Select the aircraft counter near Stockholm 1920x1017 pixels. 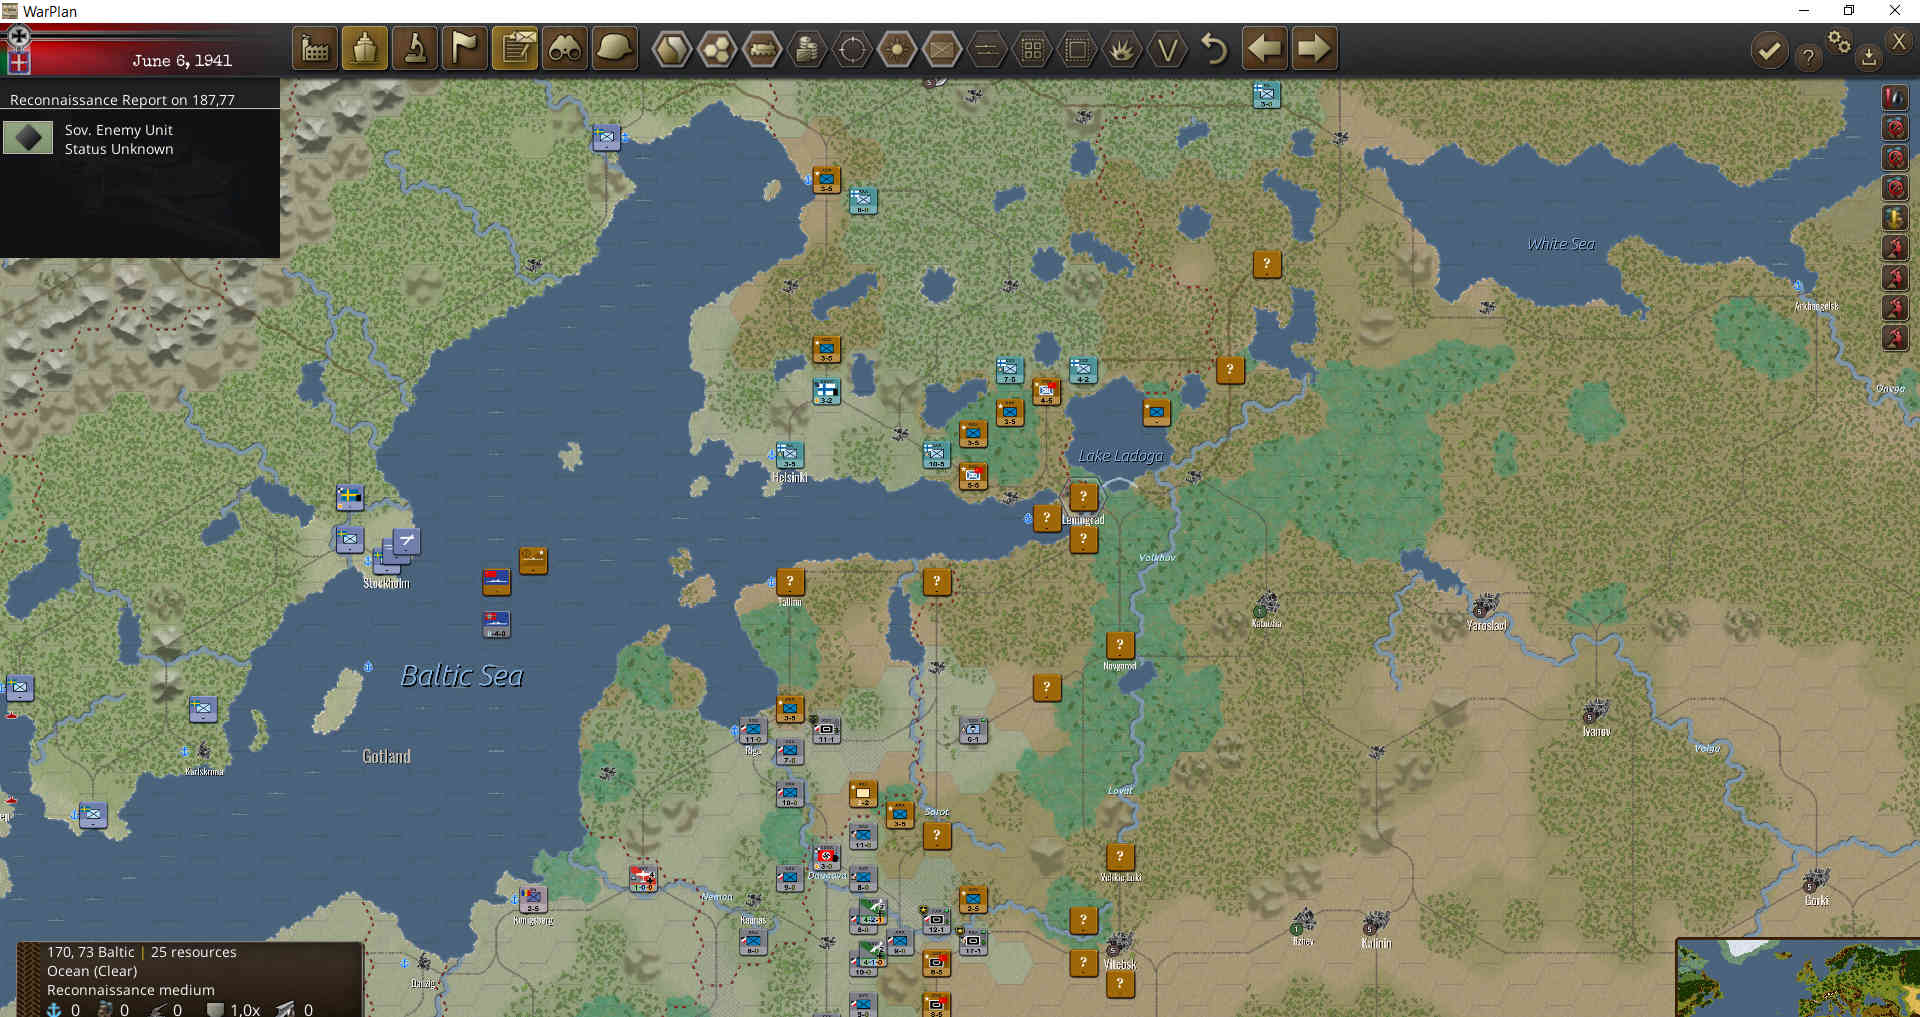[406, 541]
